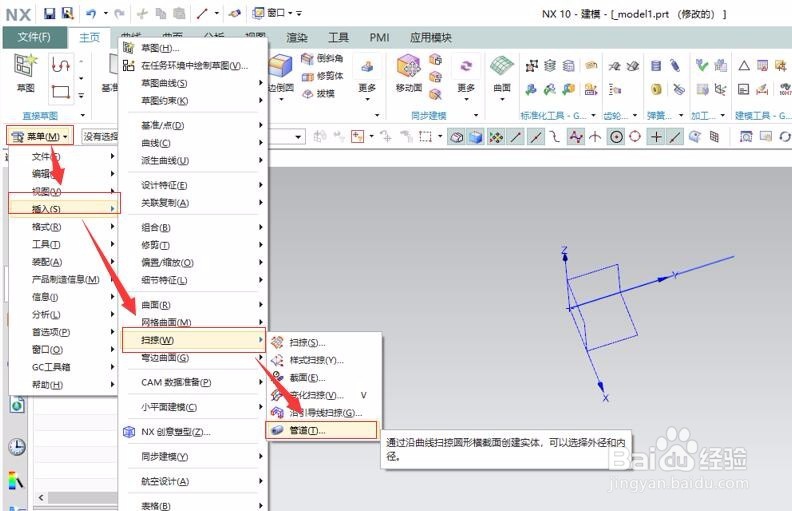Expand the 关联复制(A) submenu
The width and height of the screenshot is (792, 511).
tap(192, 203)
